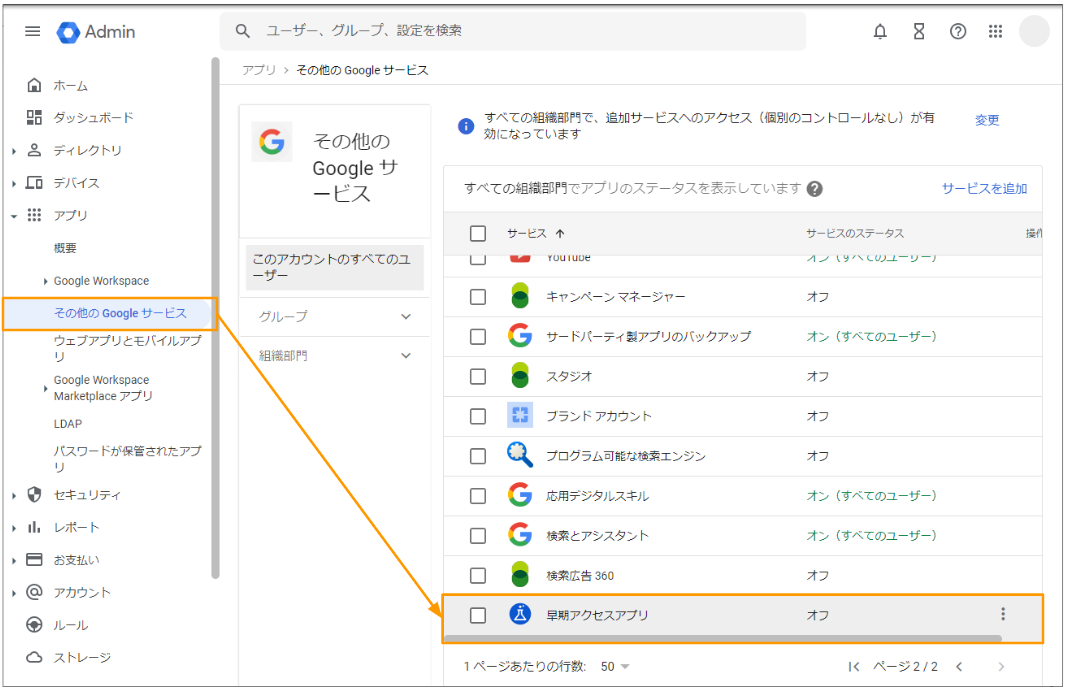Click the ダッシュボード dashboard icon
Image resolution: width=1066 pixels, height=690 pixels.
pos(34,117)
